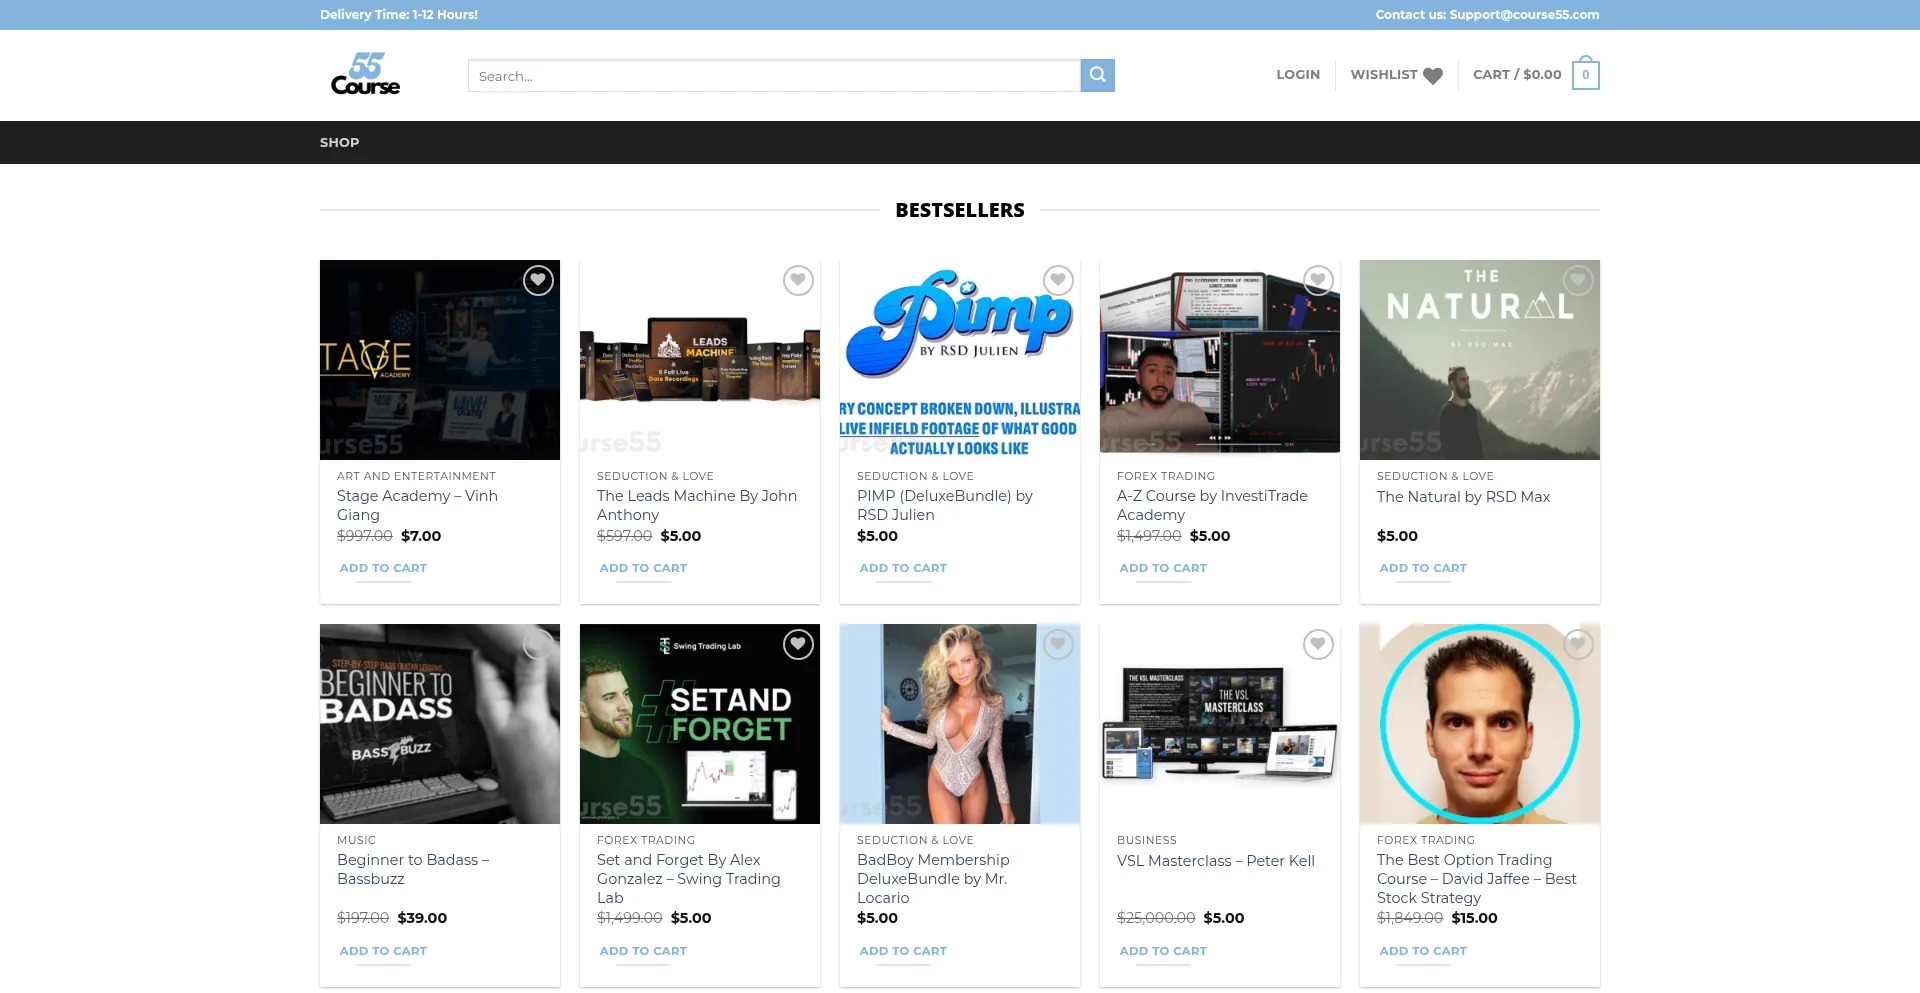The image size is (1920, 993).
Task: Click Support@course55.com contact text
Action: pyautogui.click(x=1524, y=14)
